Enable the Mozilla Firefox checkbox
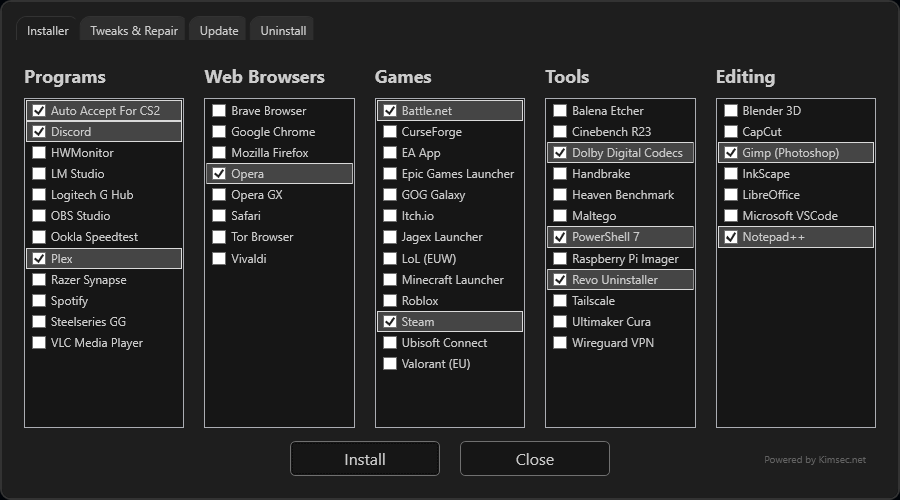The width and height of the screenshot is (900, 500). click(219, 153)
